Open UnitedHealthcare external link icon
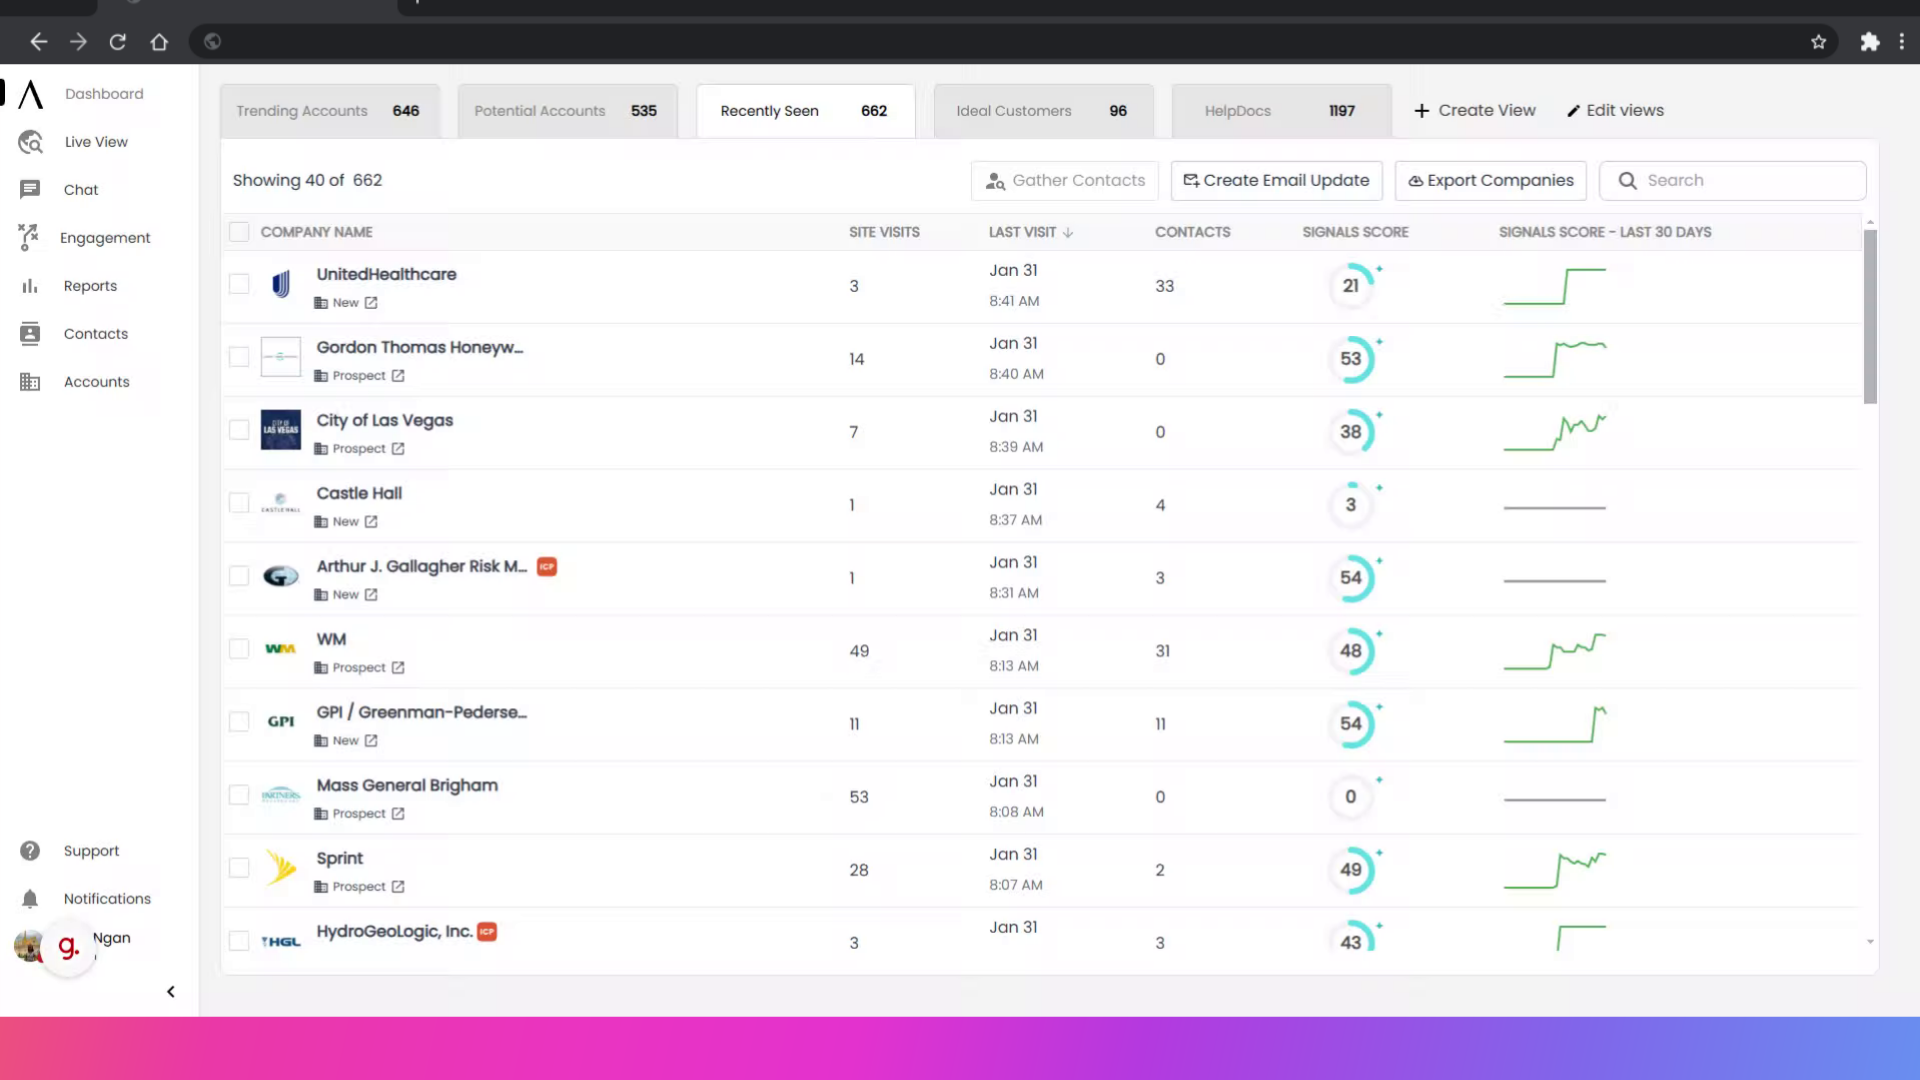 coord(371,303)
